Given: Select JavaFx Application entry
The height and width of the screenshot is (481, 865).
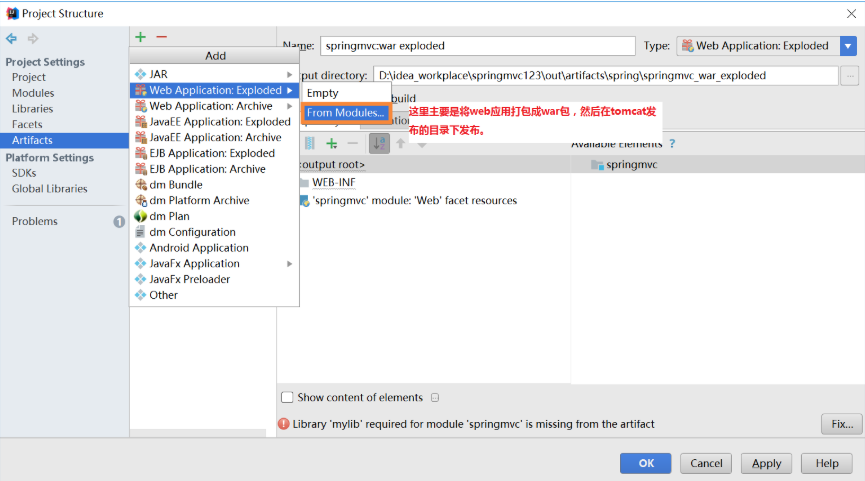Looking at the screenshot, I should coord(215,264).
